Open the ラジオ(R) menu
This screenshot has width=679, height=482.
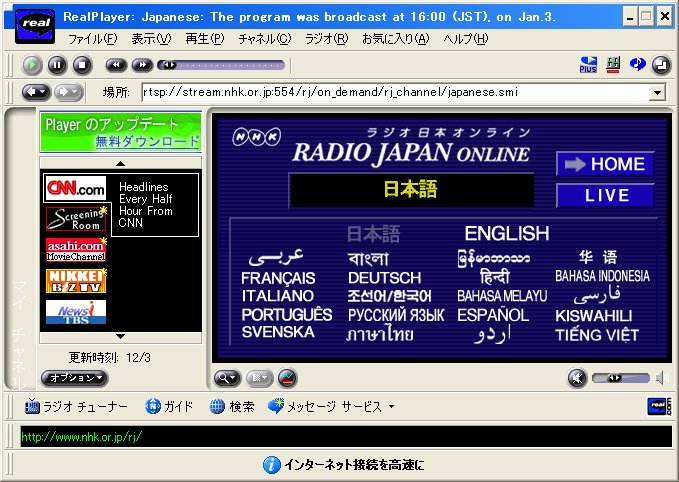point(327,39)
